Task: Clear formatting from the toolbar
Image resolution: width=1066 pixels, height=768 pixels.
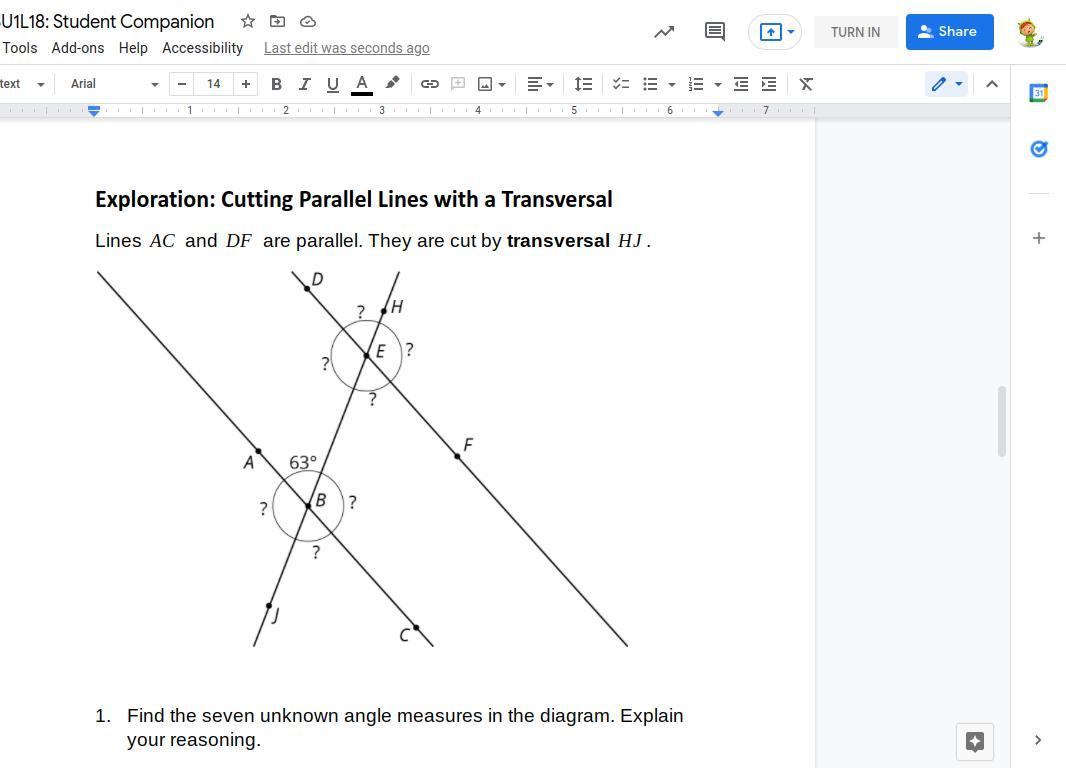Action: coord(806,84)
